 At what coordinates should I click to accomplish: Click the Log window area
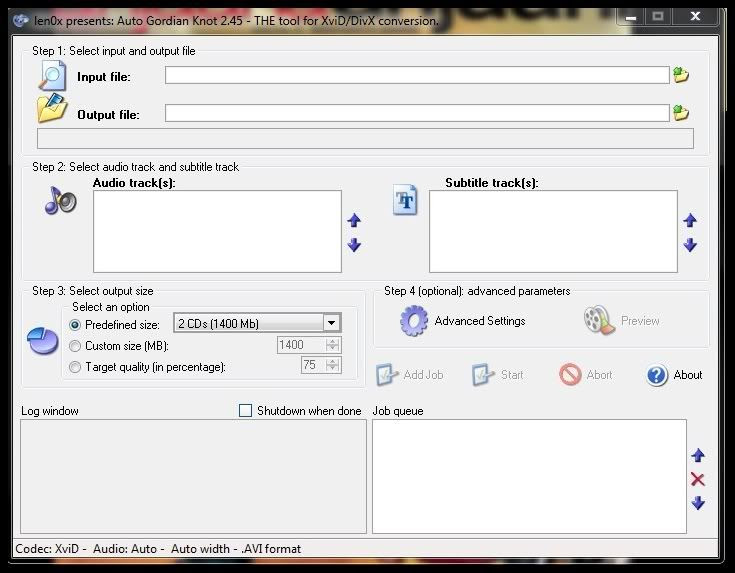193,476
